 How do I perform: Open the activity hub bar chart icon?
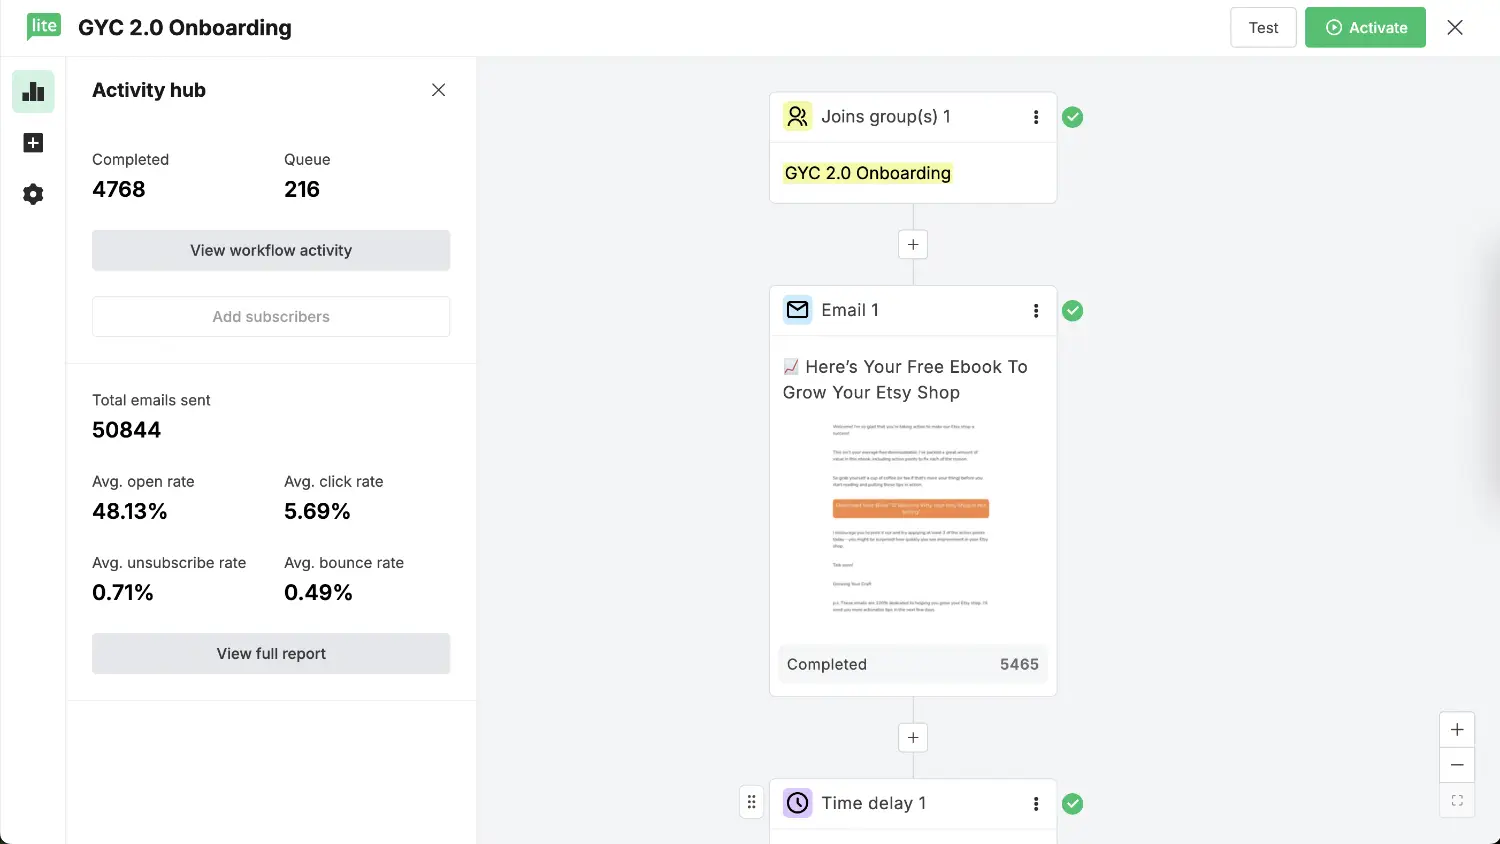pos(33,92)
